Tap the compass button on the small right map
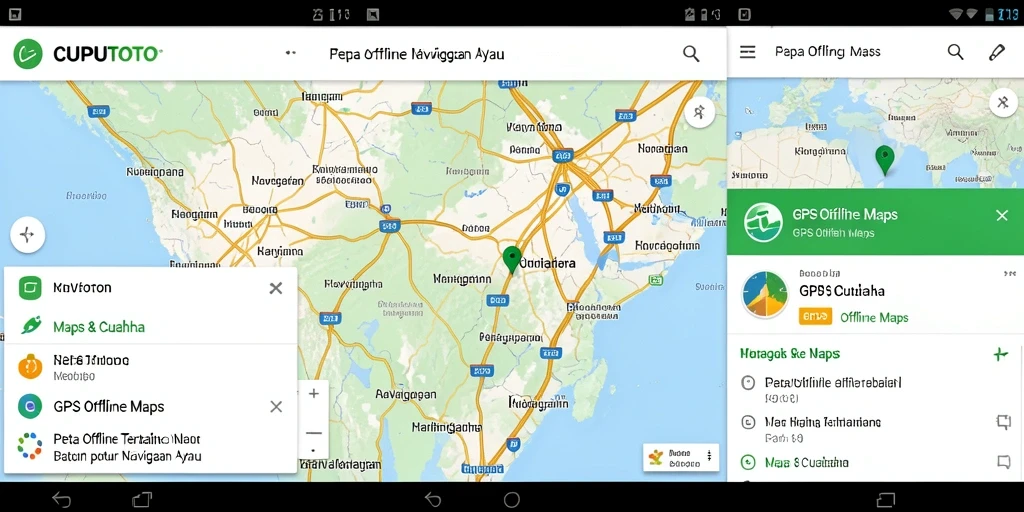Image resolution: width=1024 pixels, height=512 pixels. coord(1004,103)
